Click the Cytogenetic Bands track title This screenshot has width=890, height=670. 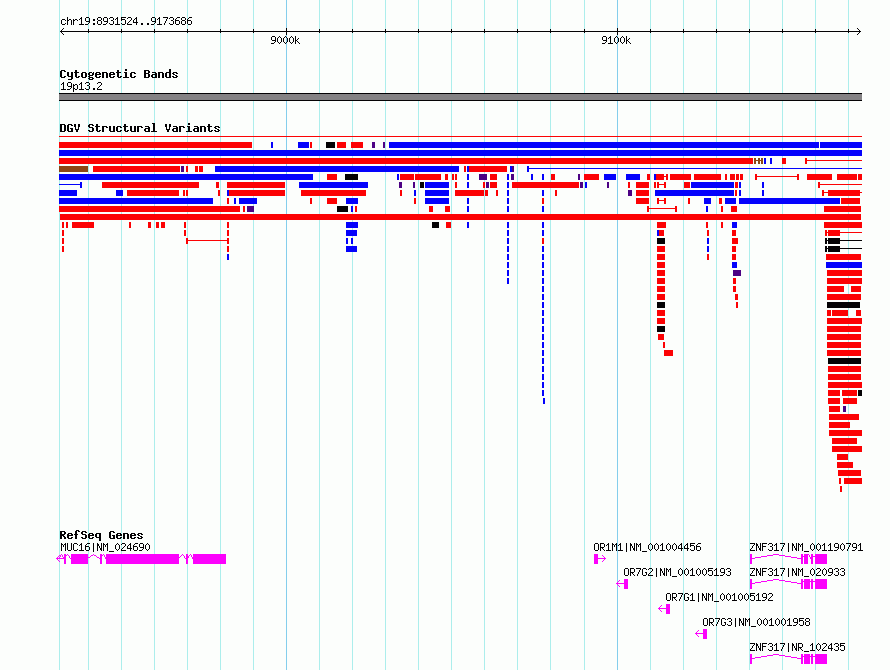(119, 74)
